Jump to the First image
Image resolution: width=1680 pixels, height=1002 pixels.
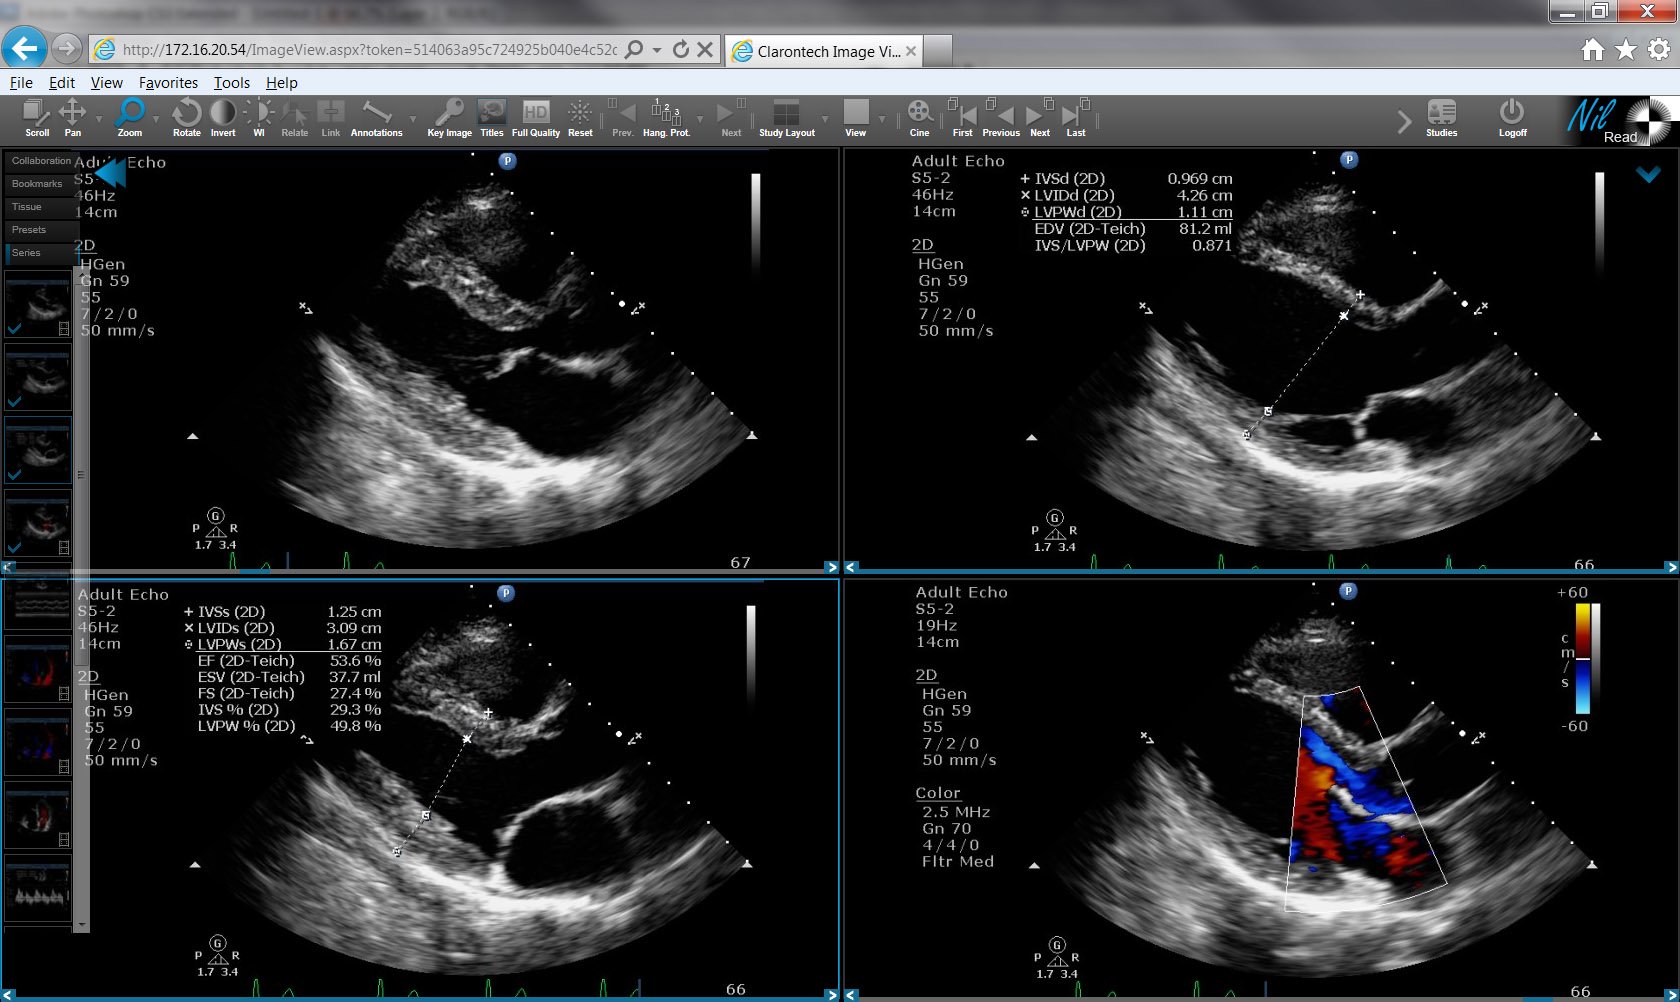click(x=962, y=118)
